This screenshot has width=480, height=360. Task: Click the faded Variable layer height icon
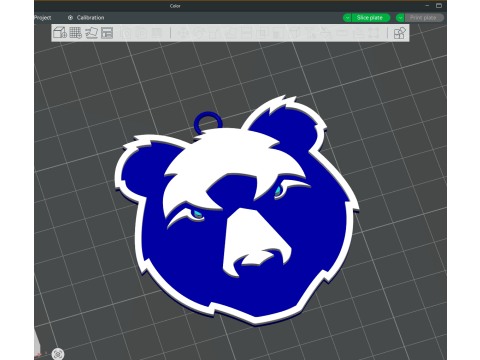tap(157, 33)
